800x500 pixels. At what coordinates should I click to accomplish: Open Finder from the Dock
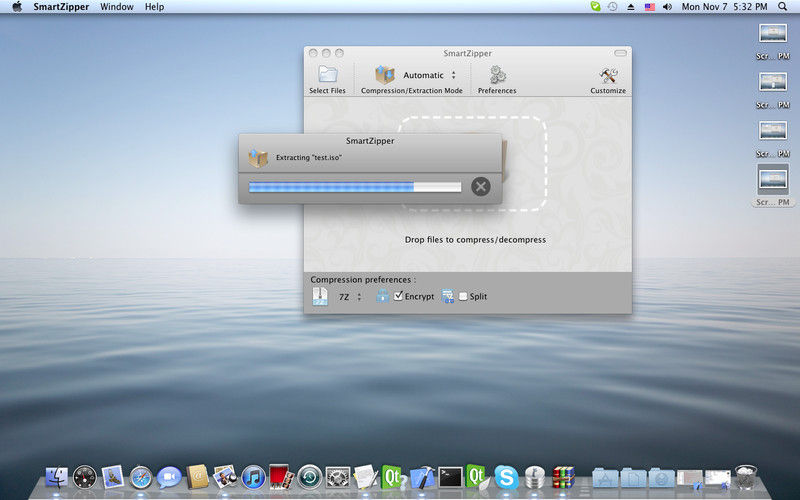(x=57, y=478)
